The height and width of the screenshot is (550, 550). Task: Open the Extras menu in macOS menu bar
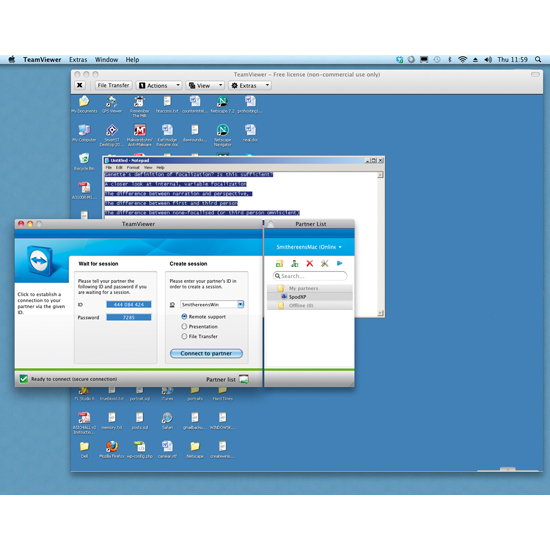click(78, 60)
